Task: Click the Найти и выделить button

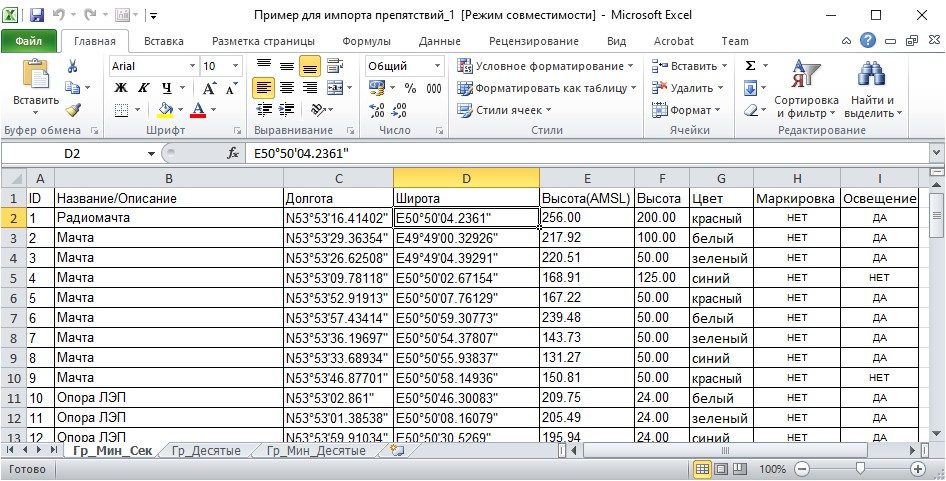Action: click(873, 90)
